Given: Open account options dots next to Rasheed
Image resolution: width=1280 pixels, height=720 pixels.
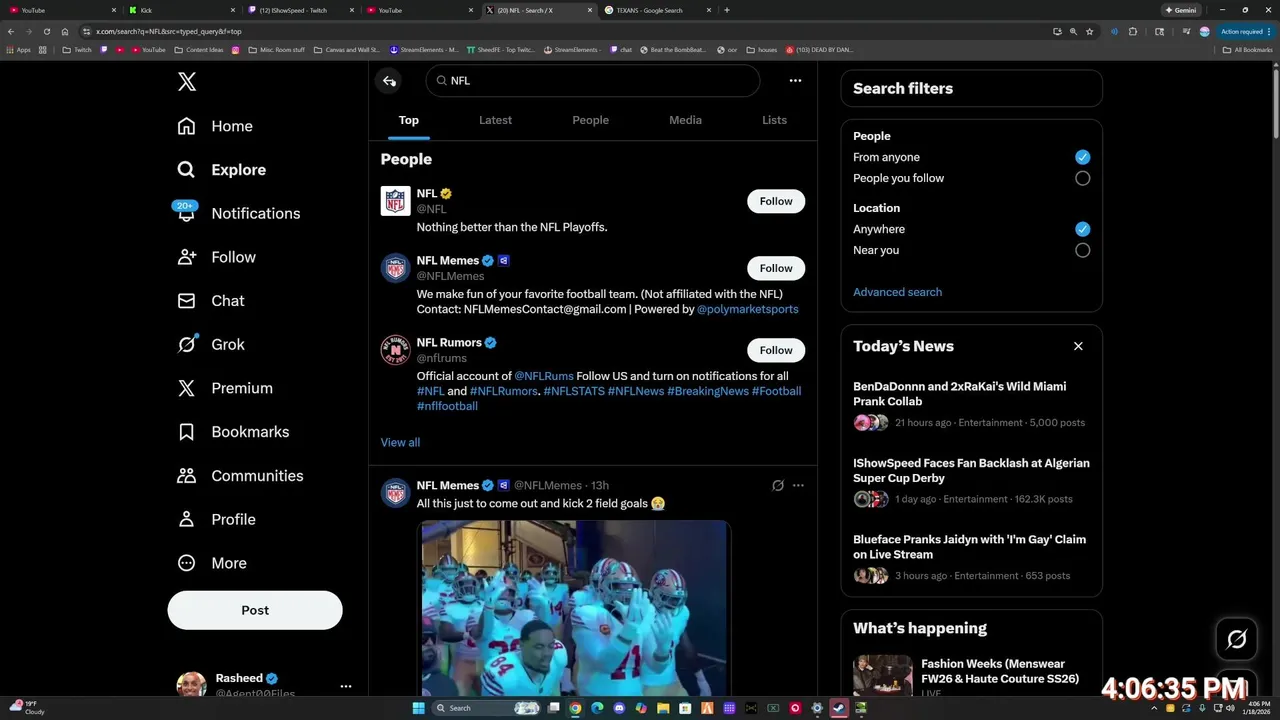Looking at the screenshot, I should (345, 686).
